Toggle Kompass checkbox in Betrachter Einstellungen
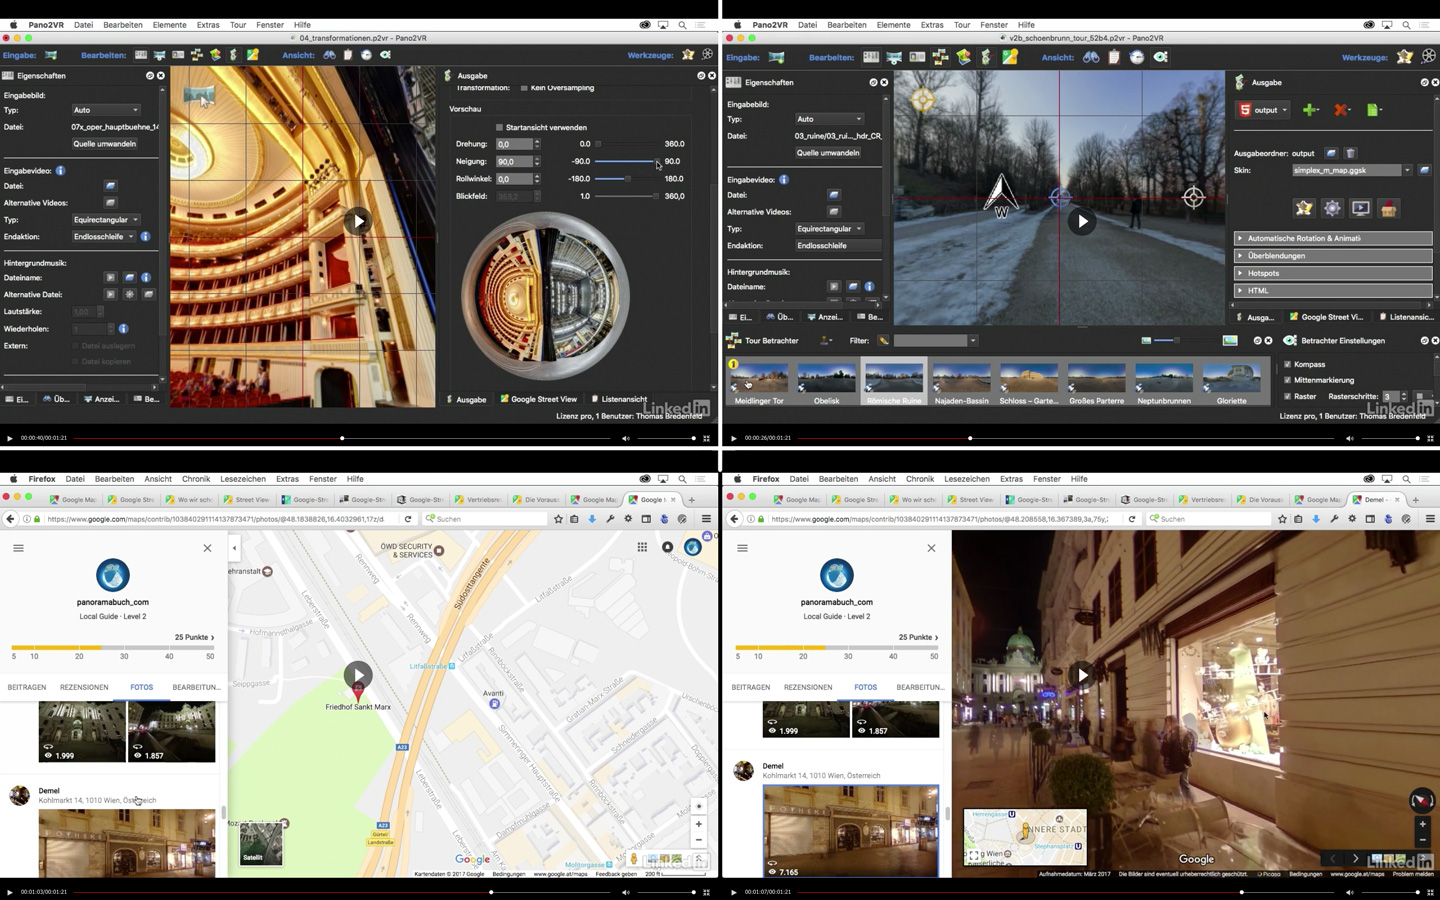Screen dimensions: 1440x900 (1288, 365)
